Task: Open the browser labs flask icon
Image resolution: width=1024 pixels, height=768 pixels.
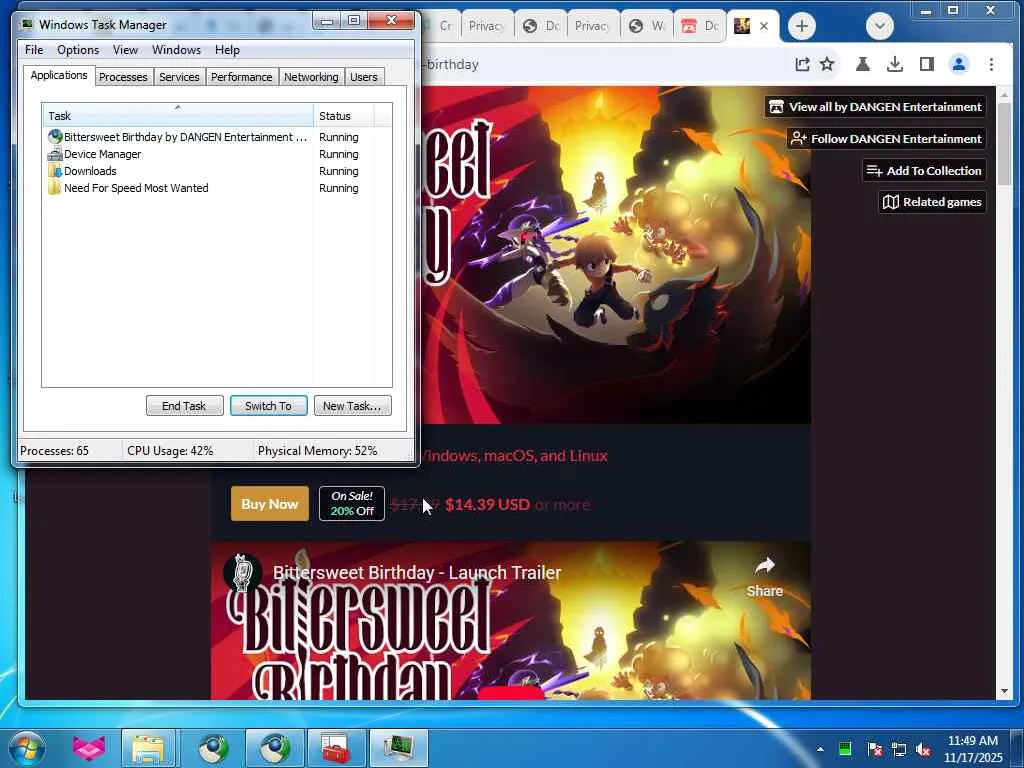Action: (863, 64)
